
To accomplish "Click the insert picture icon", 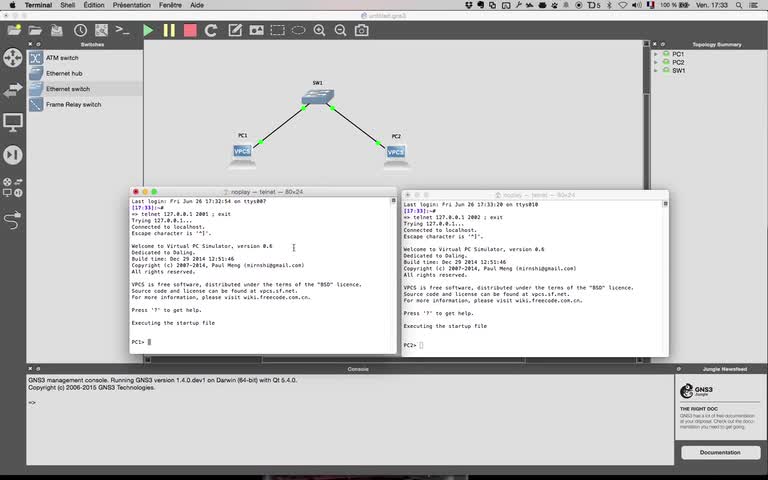I will (256, 30).
